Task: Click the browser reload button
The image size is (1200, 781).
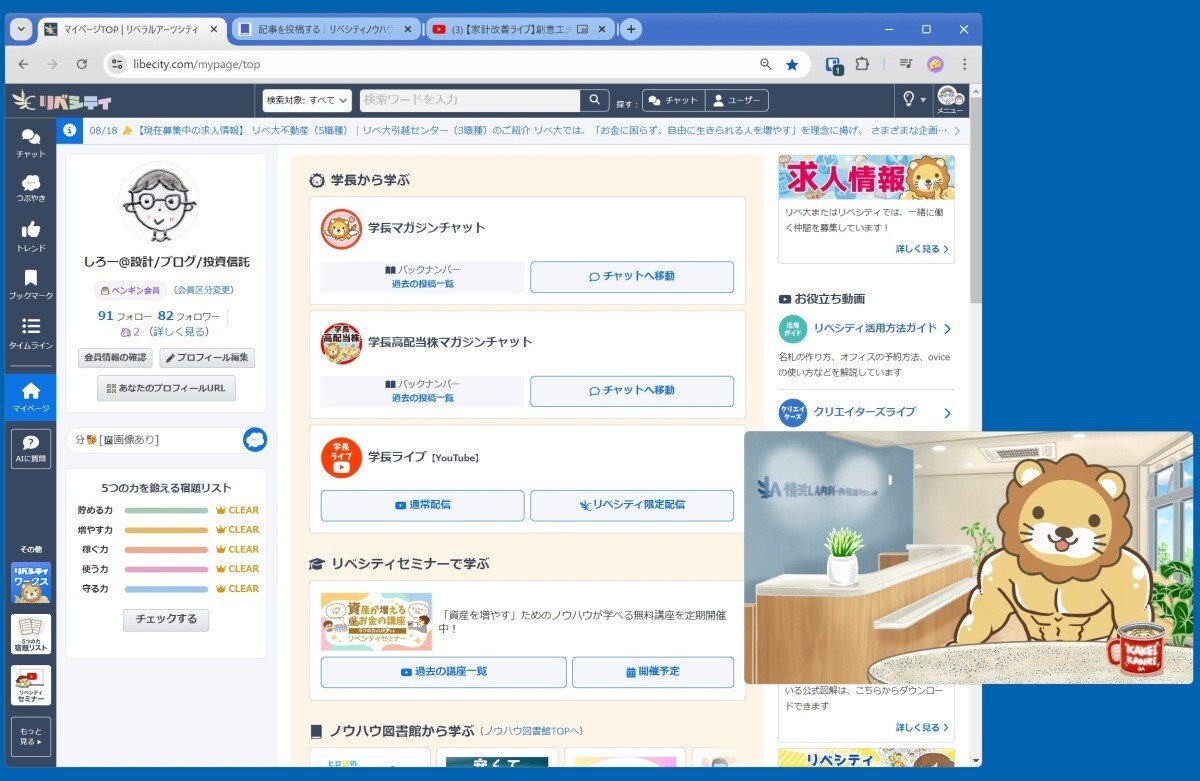Action: [82, 64]
